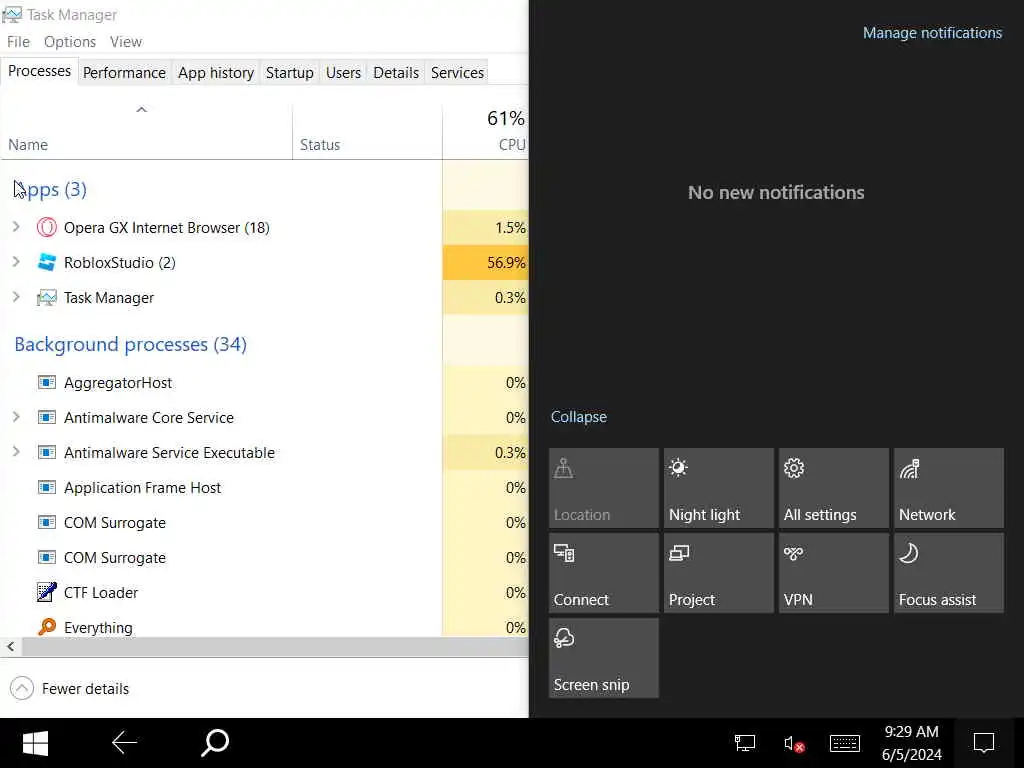Click Background processes (34) group header
The width and height of the screenshot is (1024, 768).
(131, 344)
